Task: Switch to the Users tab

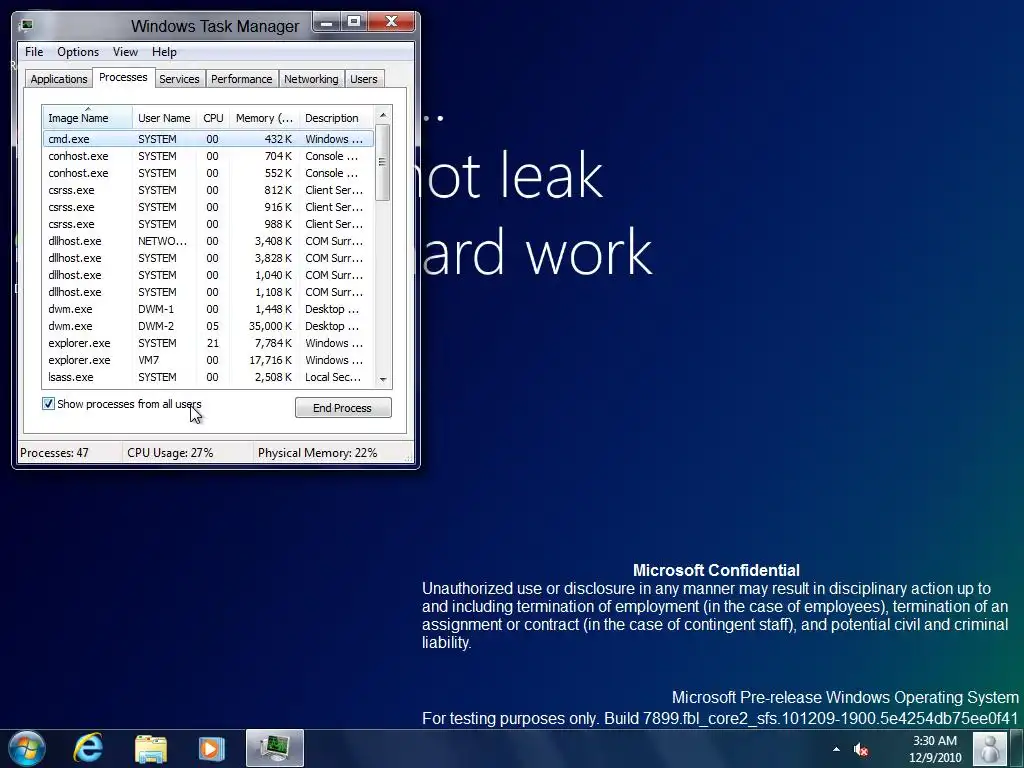Action: pyautogui.click(x=364, y=79)
